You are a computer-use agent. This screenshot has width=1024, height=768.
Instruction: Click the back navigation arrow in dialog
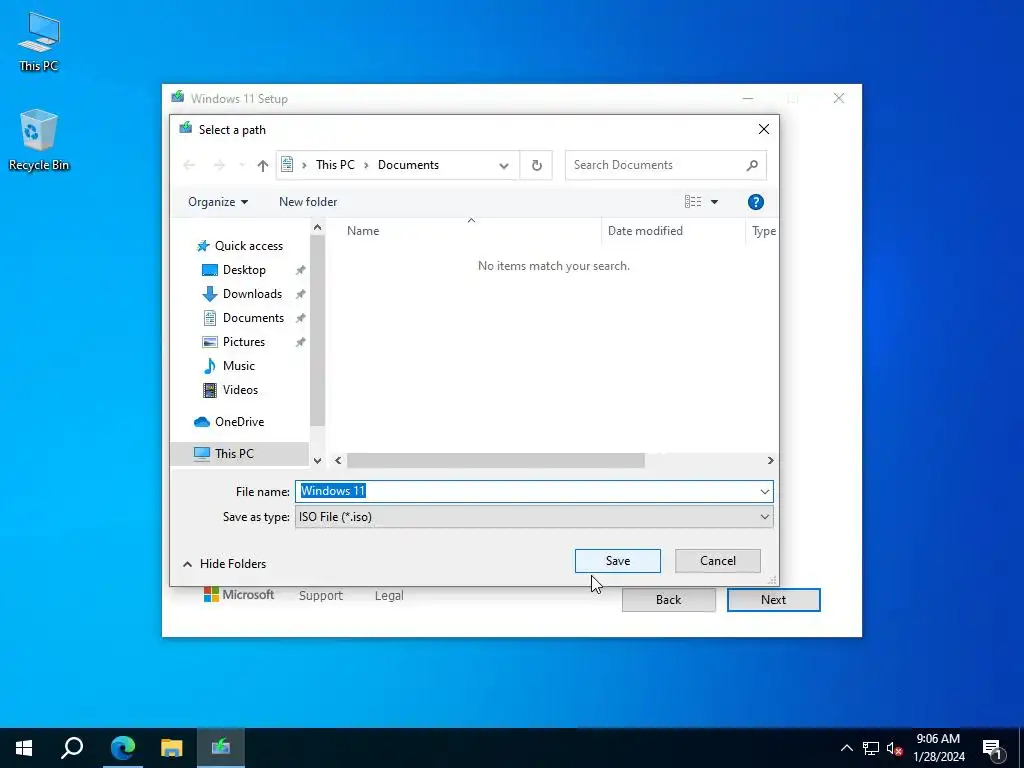click(x=189, y=165)
